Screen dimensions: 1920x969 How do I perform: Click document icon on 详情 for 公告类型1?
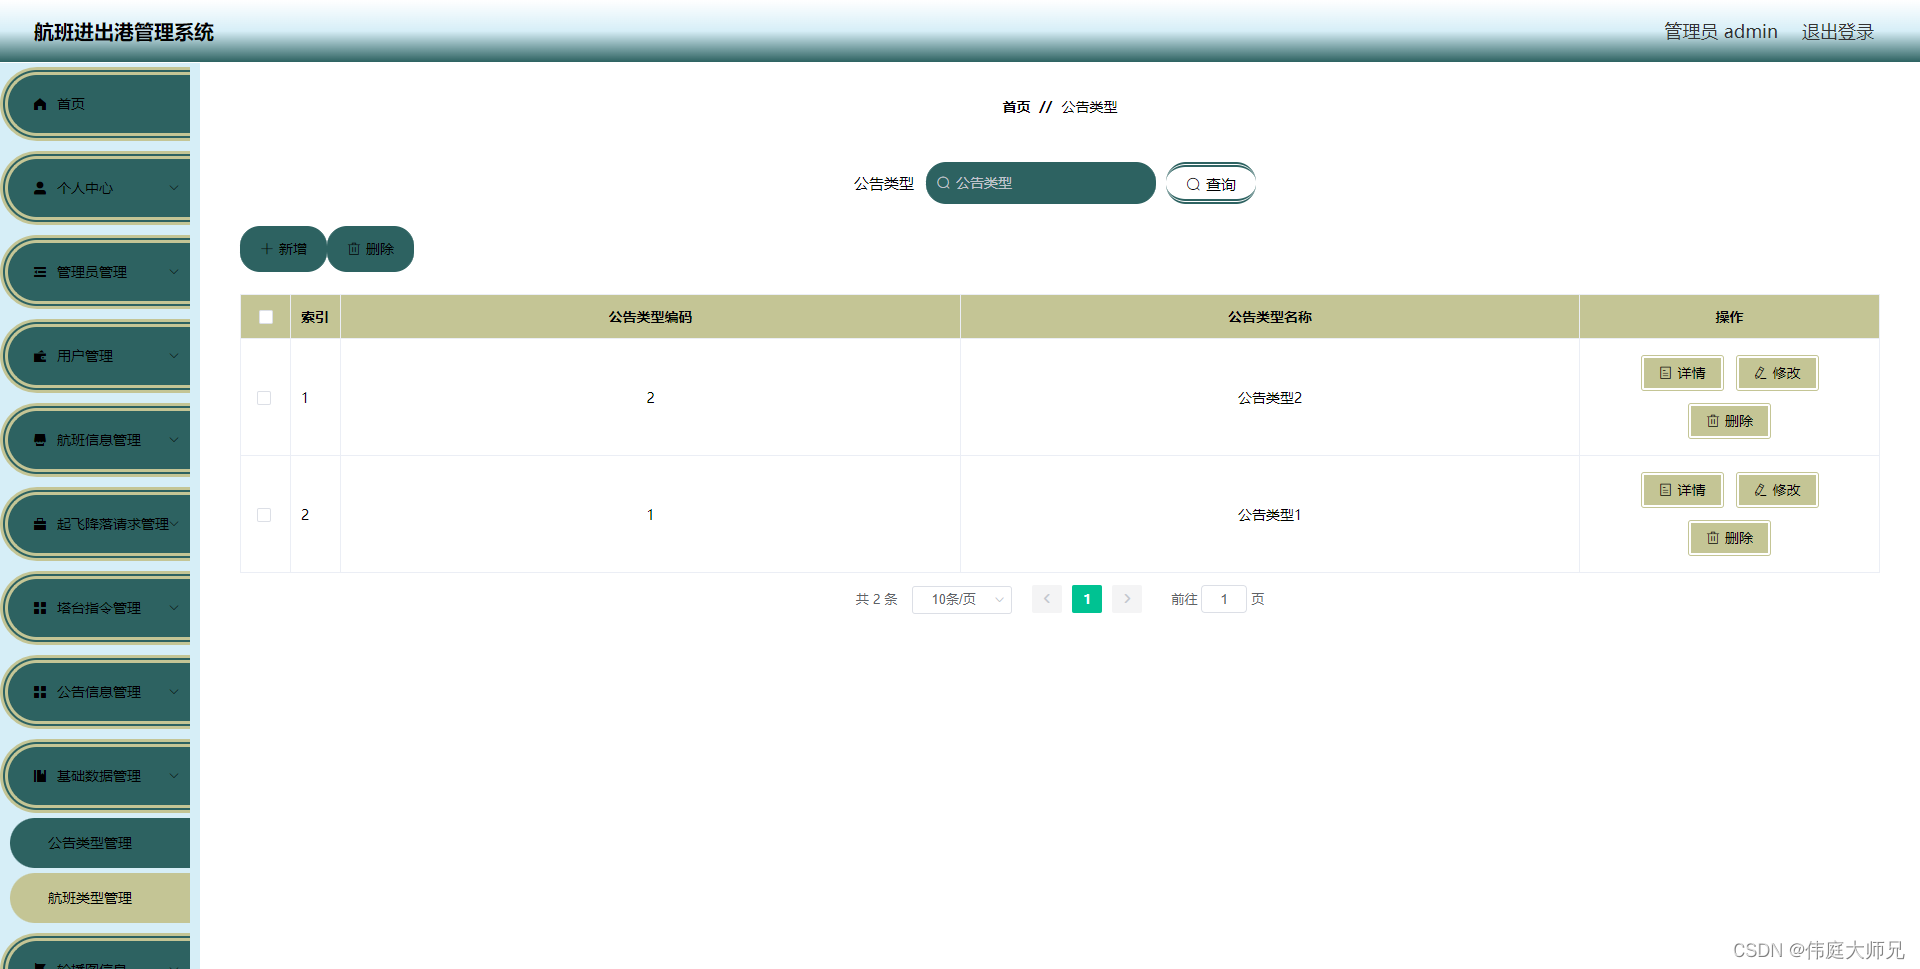tap(1665, 490)
